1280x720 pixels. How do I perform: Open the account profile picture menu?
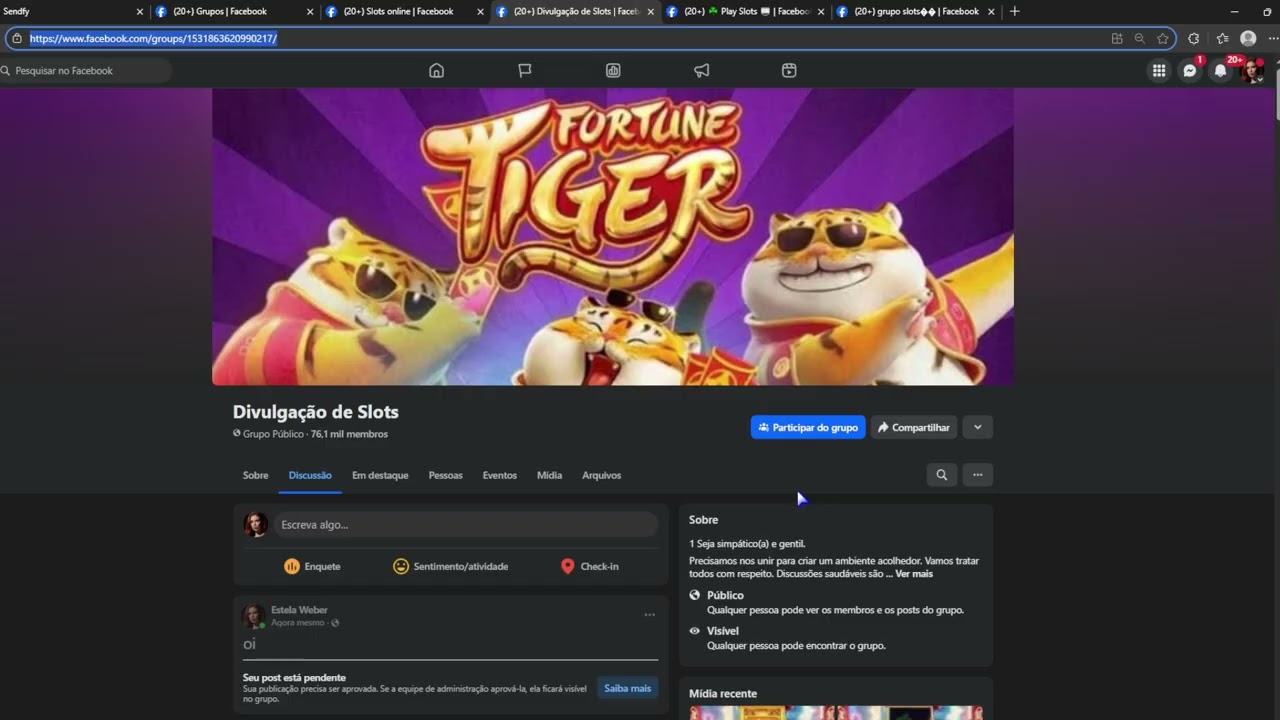point(1251,70)
